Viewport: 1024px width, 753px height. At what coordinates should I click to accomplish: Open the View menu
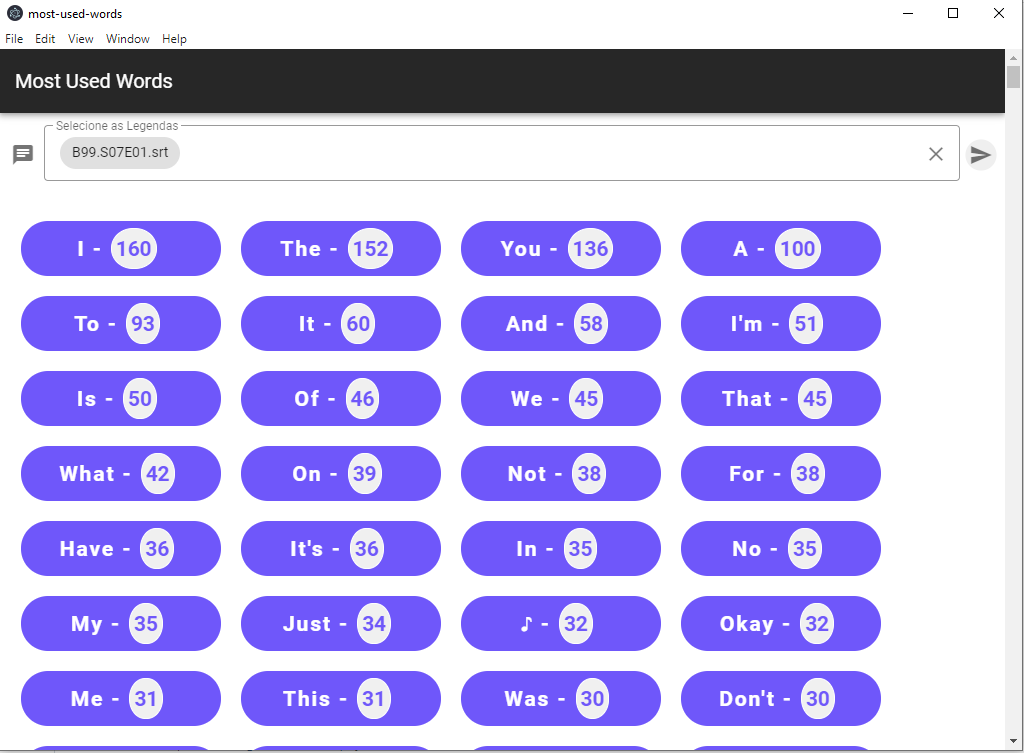pos(80,39)
